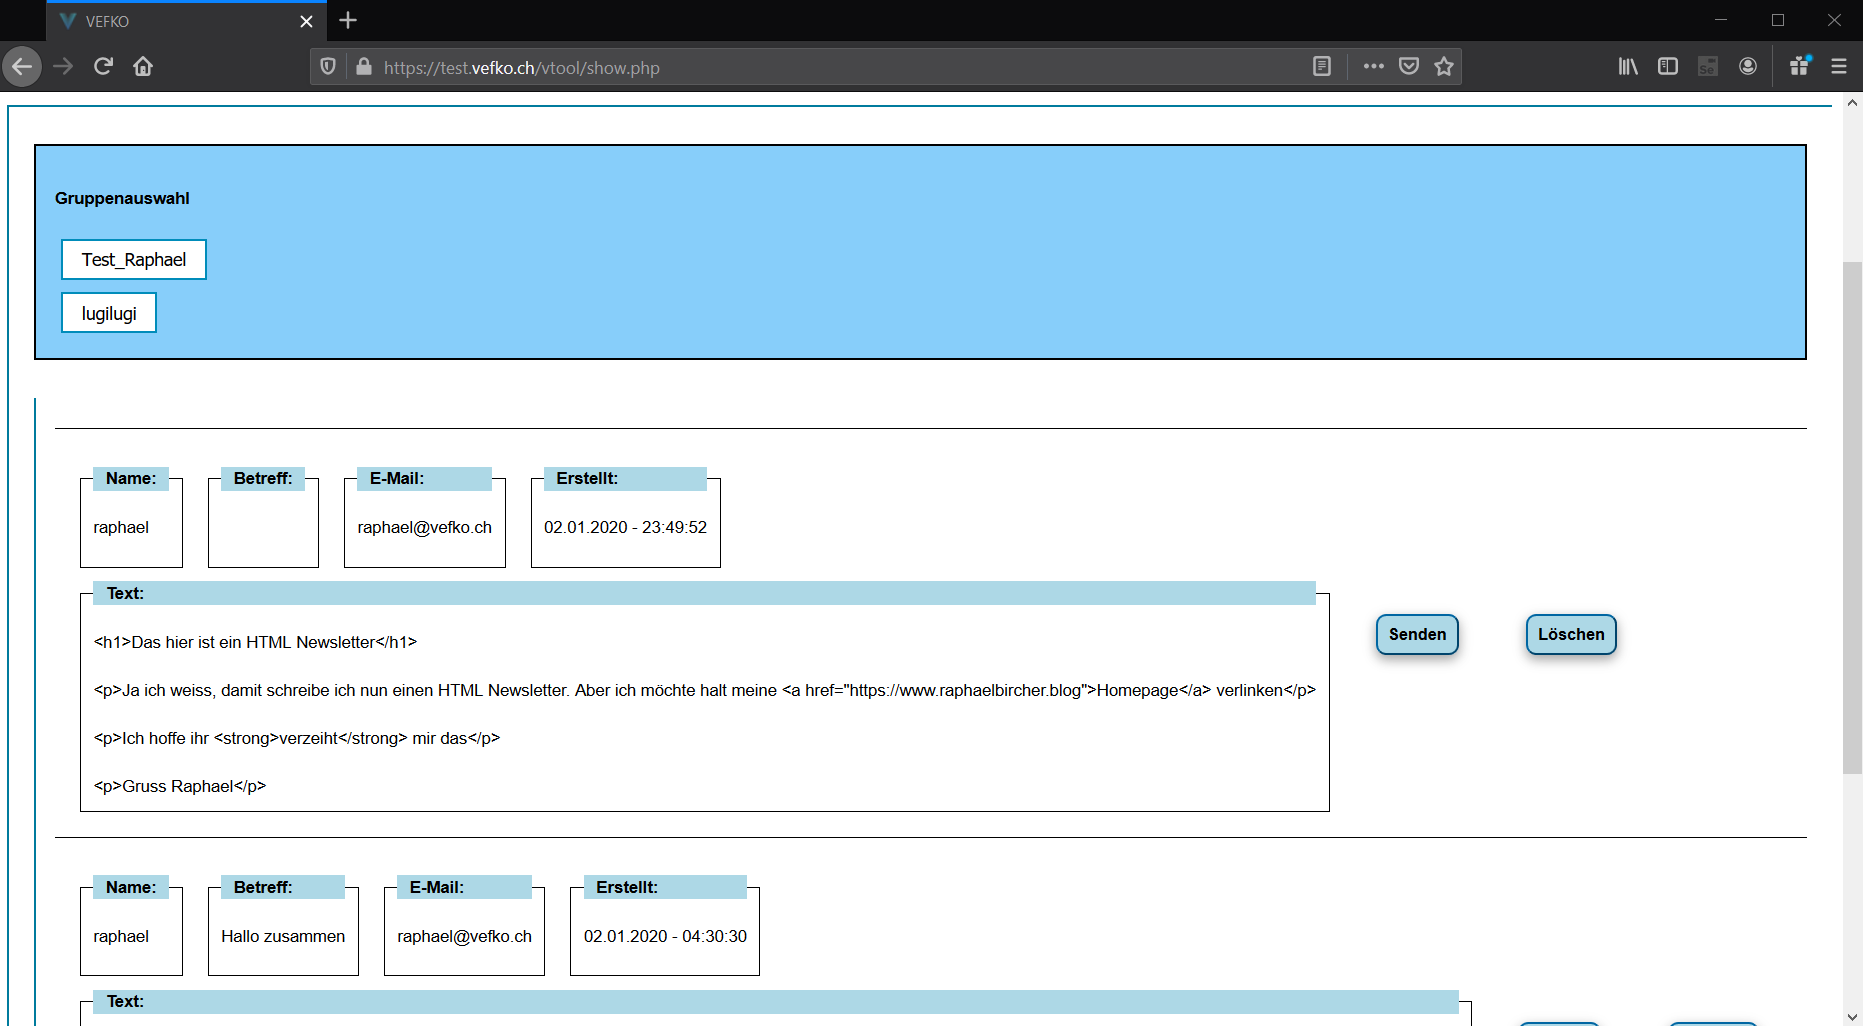Select the lugilugi group
This screenshot has width=1863, height=1026.
[109, 313]
